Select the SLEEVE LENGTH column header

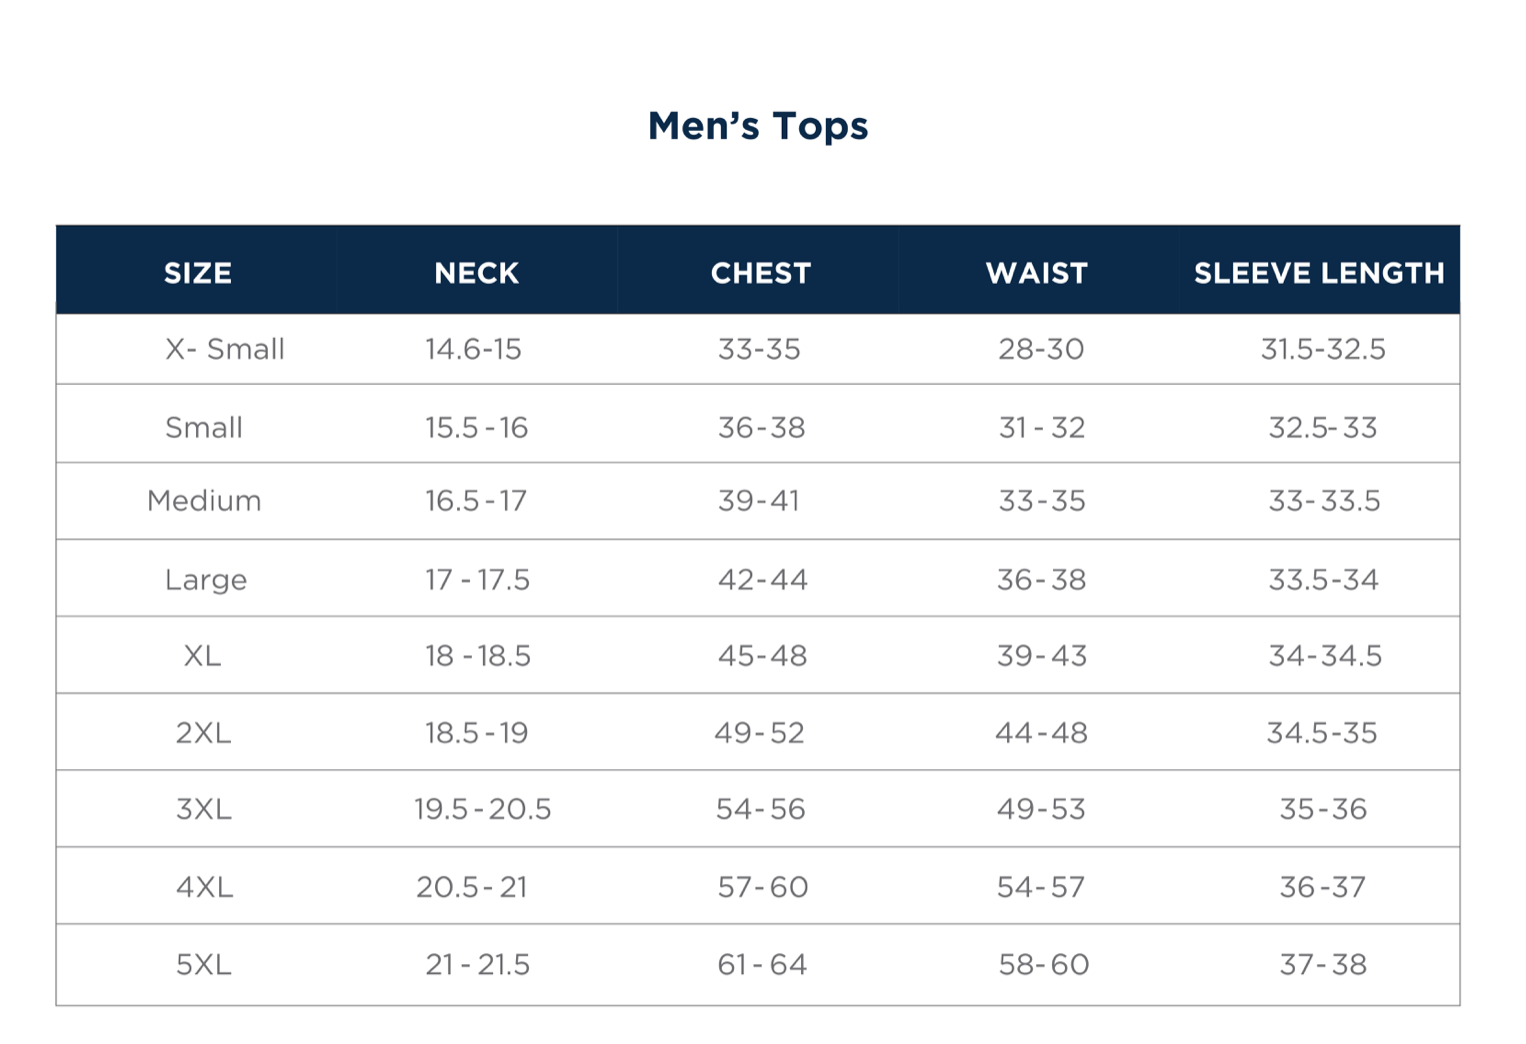click(x=1319, y=273)
